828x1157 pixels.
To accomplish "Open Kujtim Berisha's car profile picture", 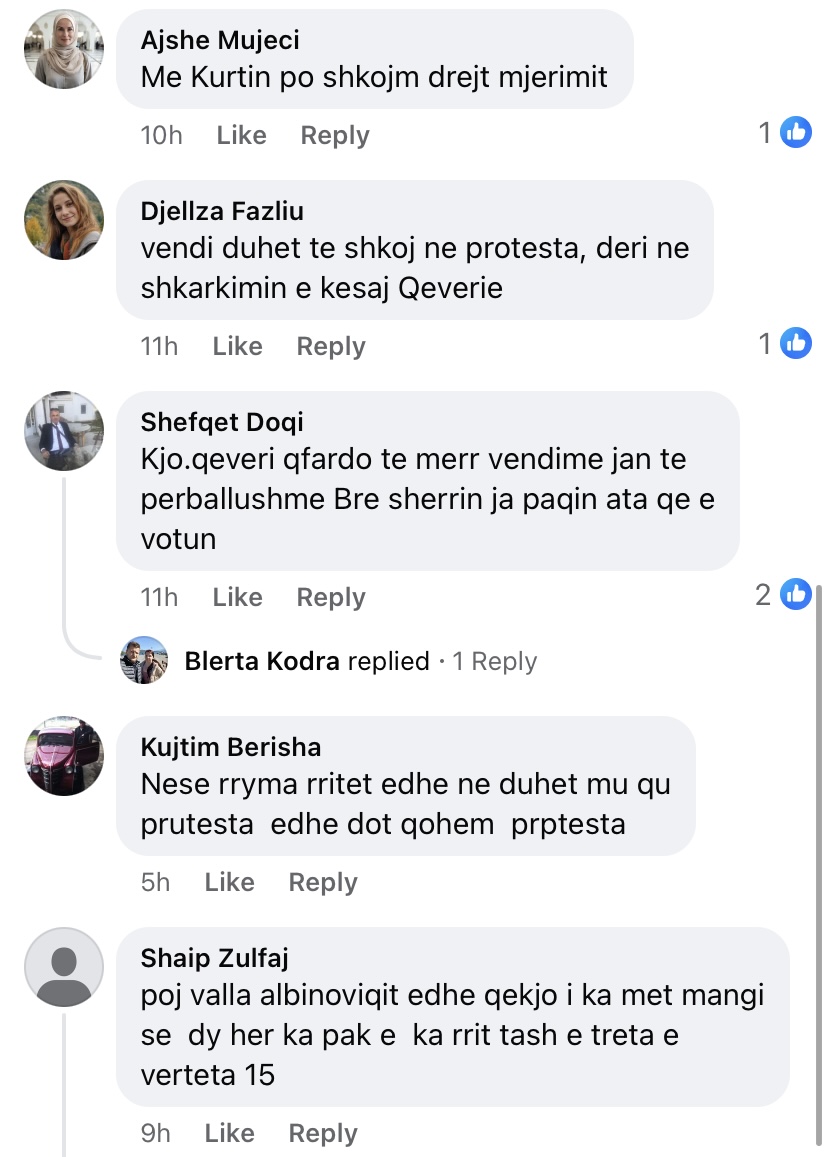I will coord(64,756).
